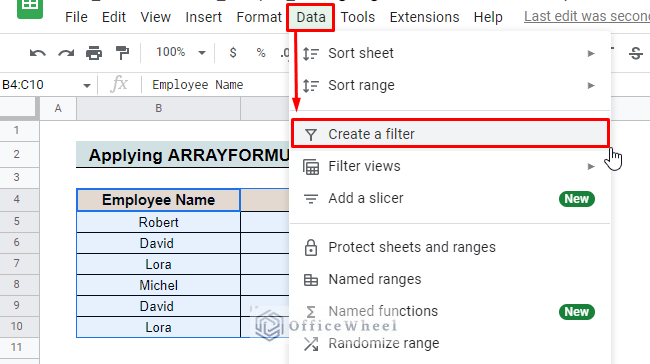Image resolution: width=650 pixels, height=364 pixels.
Task: Expand the Sort range submenu arrow
Action: pos(591,85)
